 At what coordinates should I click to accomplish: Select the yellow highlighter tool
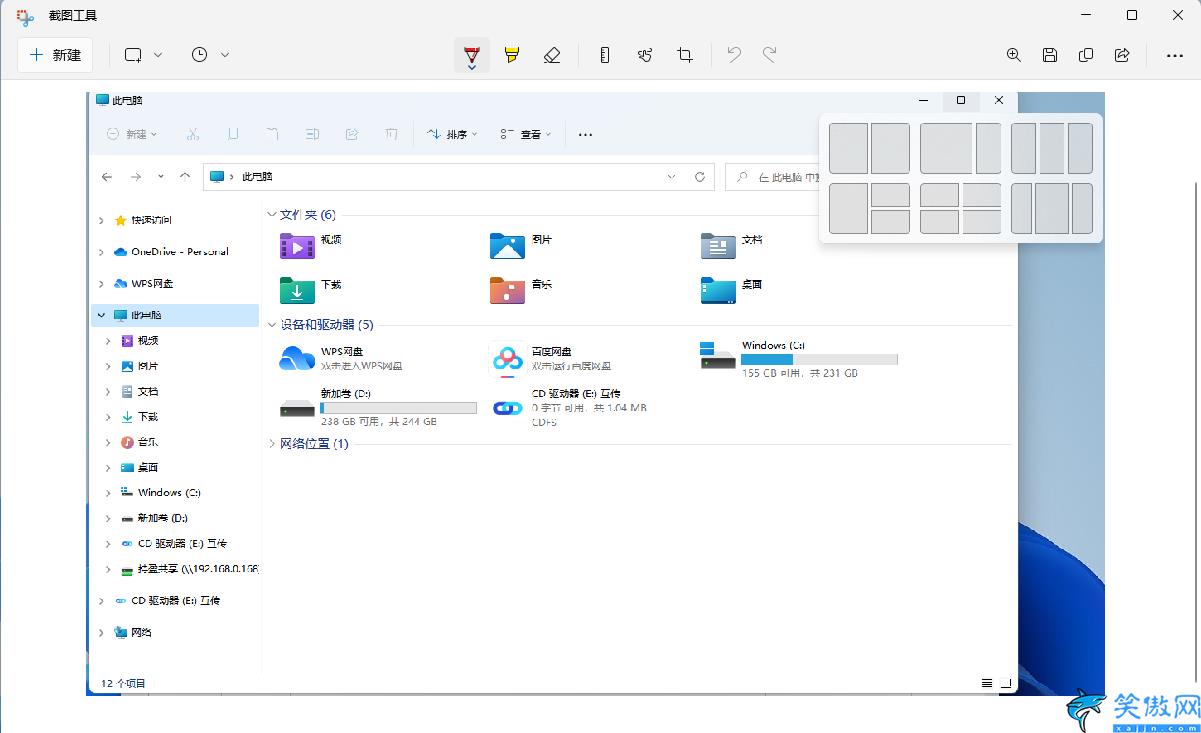(x=512, y=55)
